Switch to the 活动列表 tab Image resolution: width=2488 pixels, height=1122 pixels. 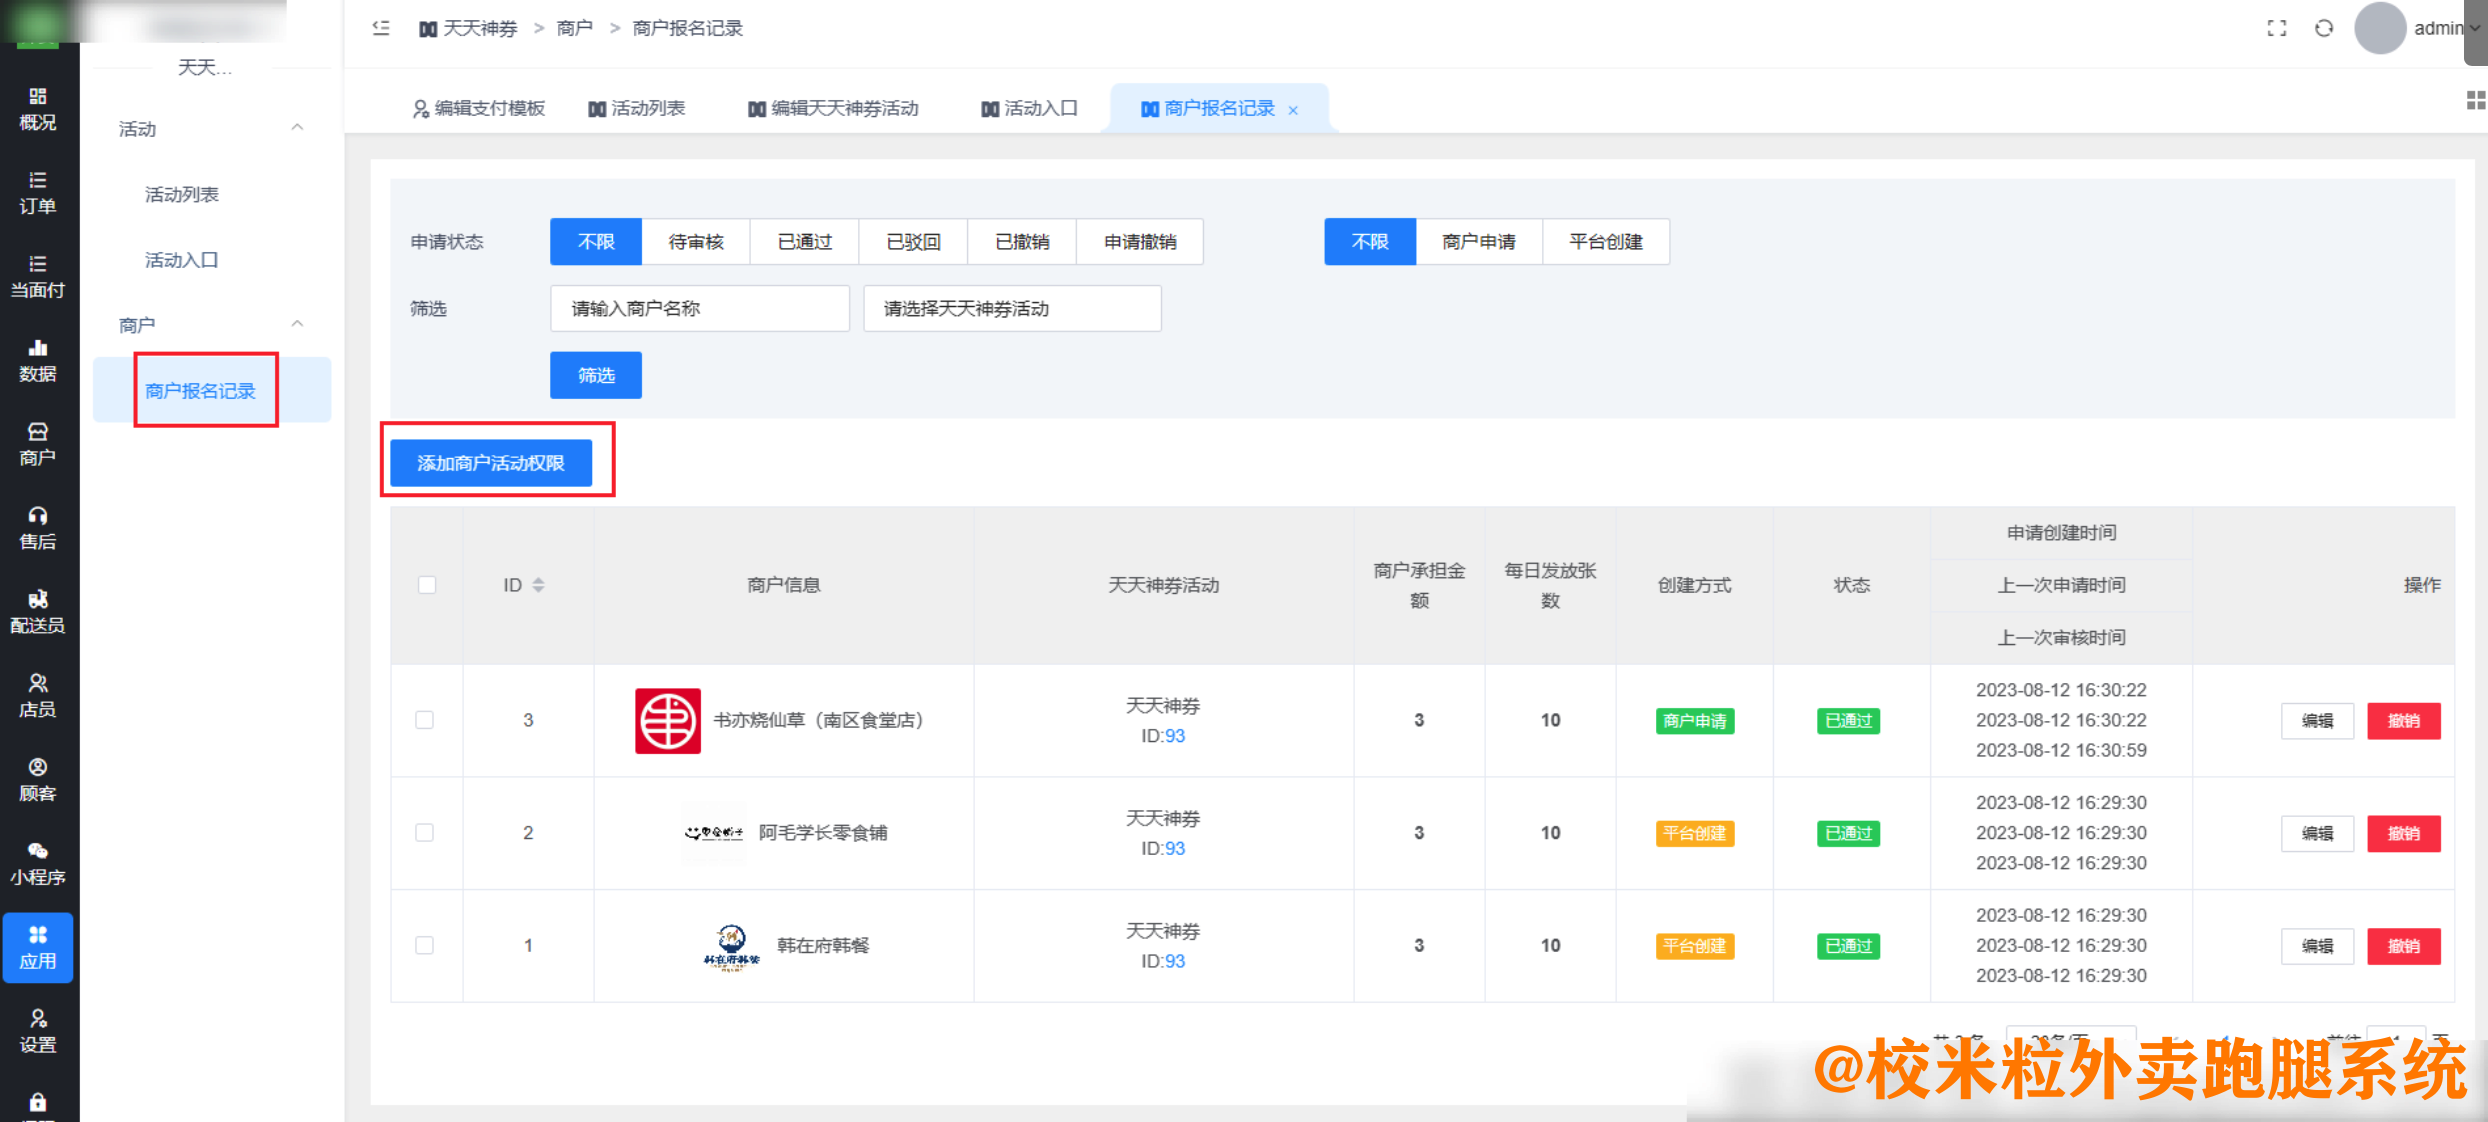(637, 108)
